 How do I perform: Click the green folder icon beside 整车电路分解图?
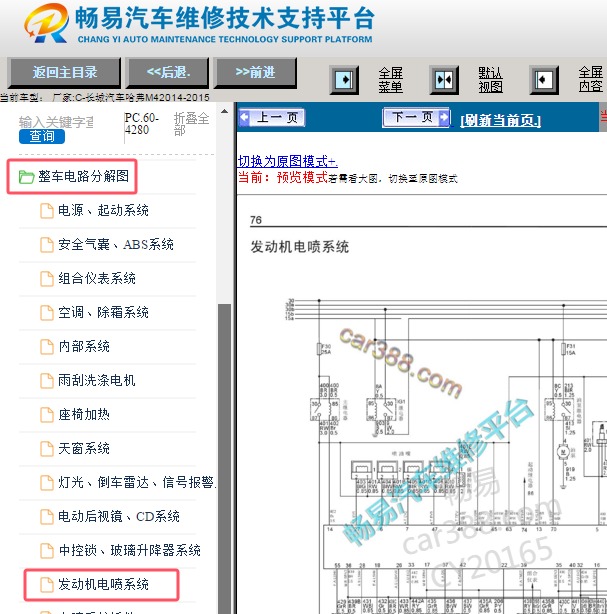pyautogui.click(x=27, y=177)
